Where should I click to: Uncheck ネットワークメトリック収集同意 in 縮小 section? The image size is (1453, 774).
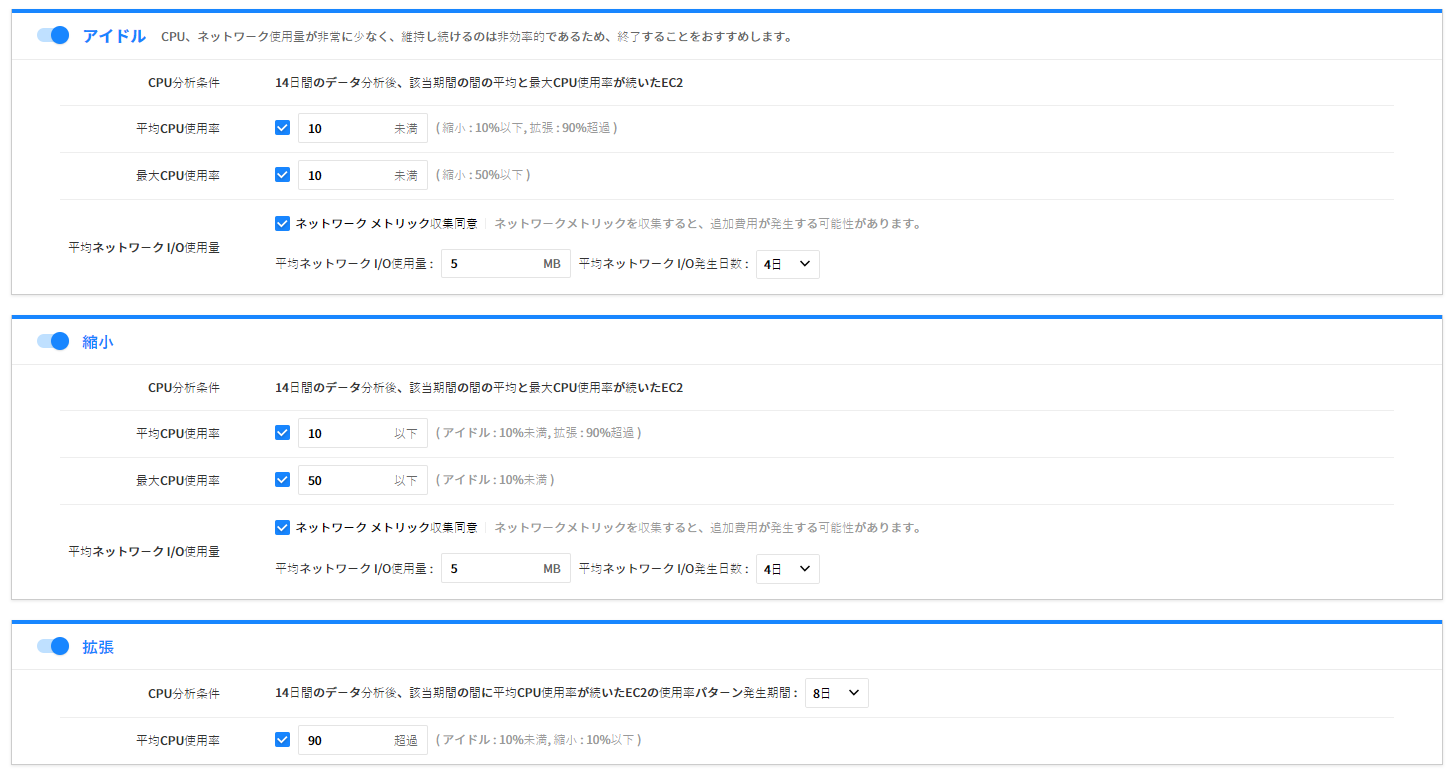[x=282, y=527]
